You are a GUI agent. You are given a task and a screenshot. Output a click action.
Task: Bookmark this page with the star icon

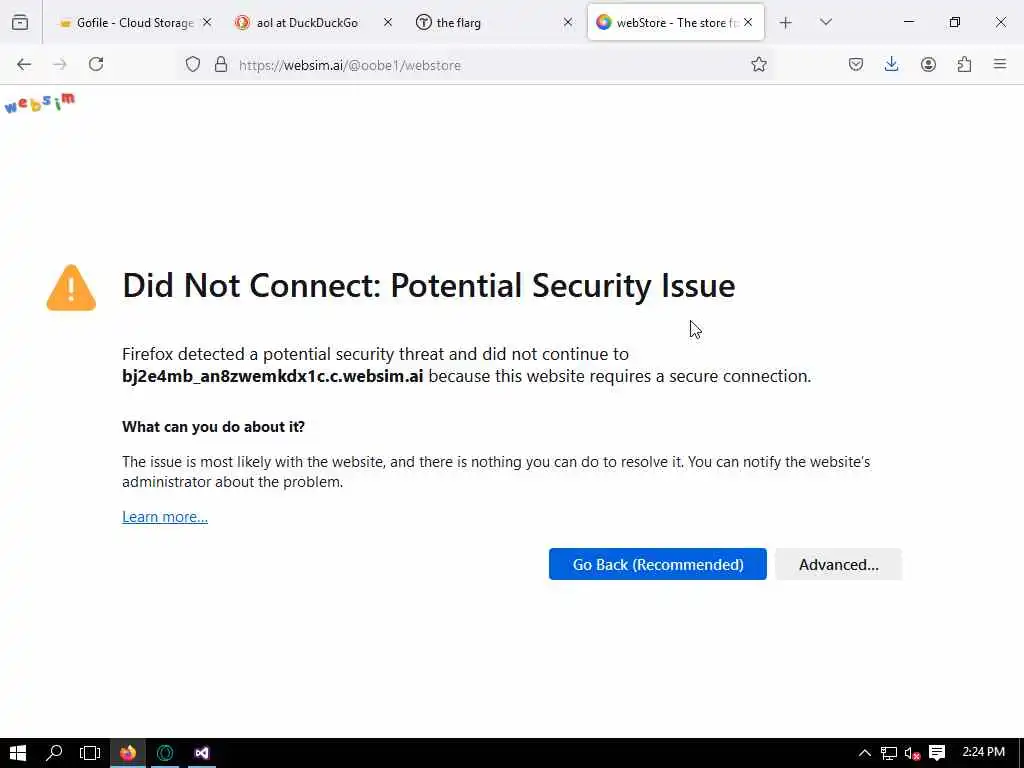[x=759, y=64]
